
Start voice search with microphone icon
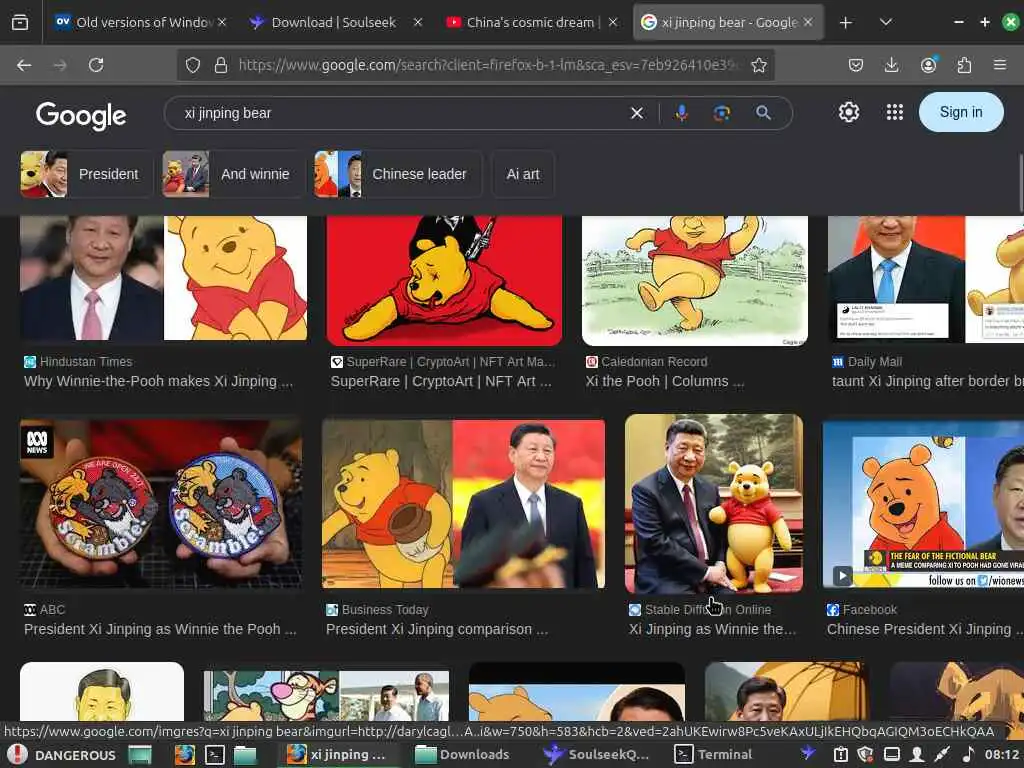pos(681,113)
